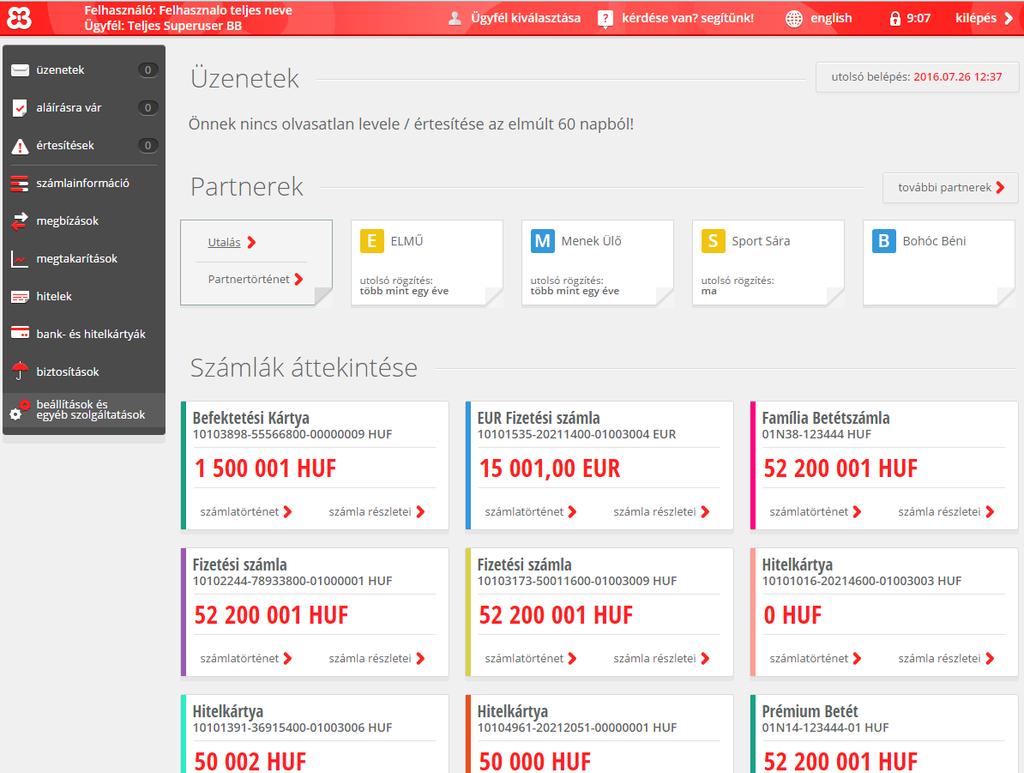This screenshot has width=1024, height=773.
Task: Click the red arrow beside Utalás
Action: pyautogui.click(x=251, y=242)
